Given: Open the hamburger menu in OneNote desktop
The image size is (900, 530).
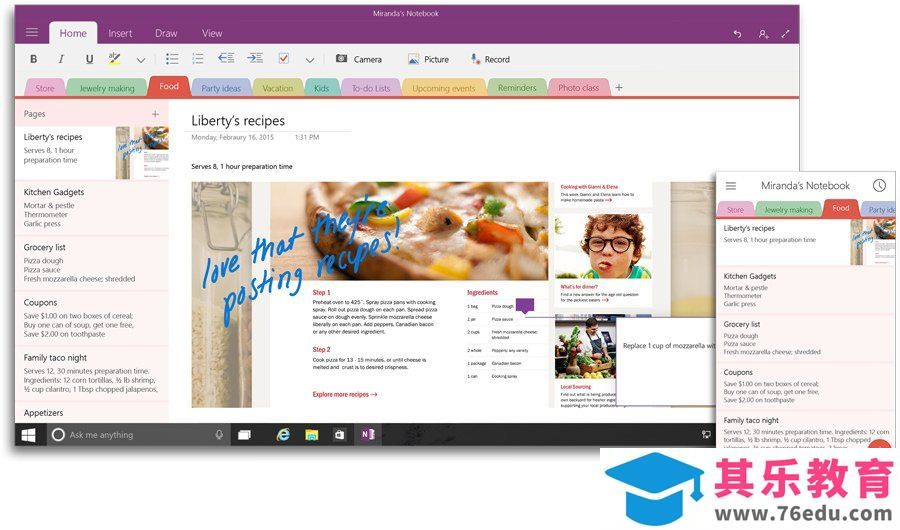Looking at the screenshot, I should 32,33.
